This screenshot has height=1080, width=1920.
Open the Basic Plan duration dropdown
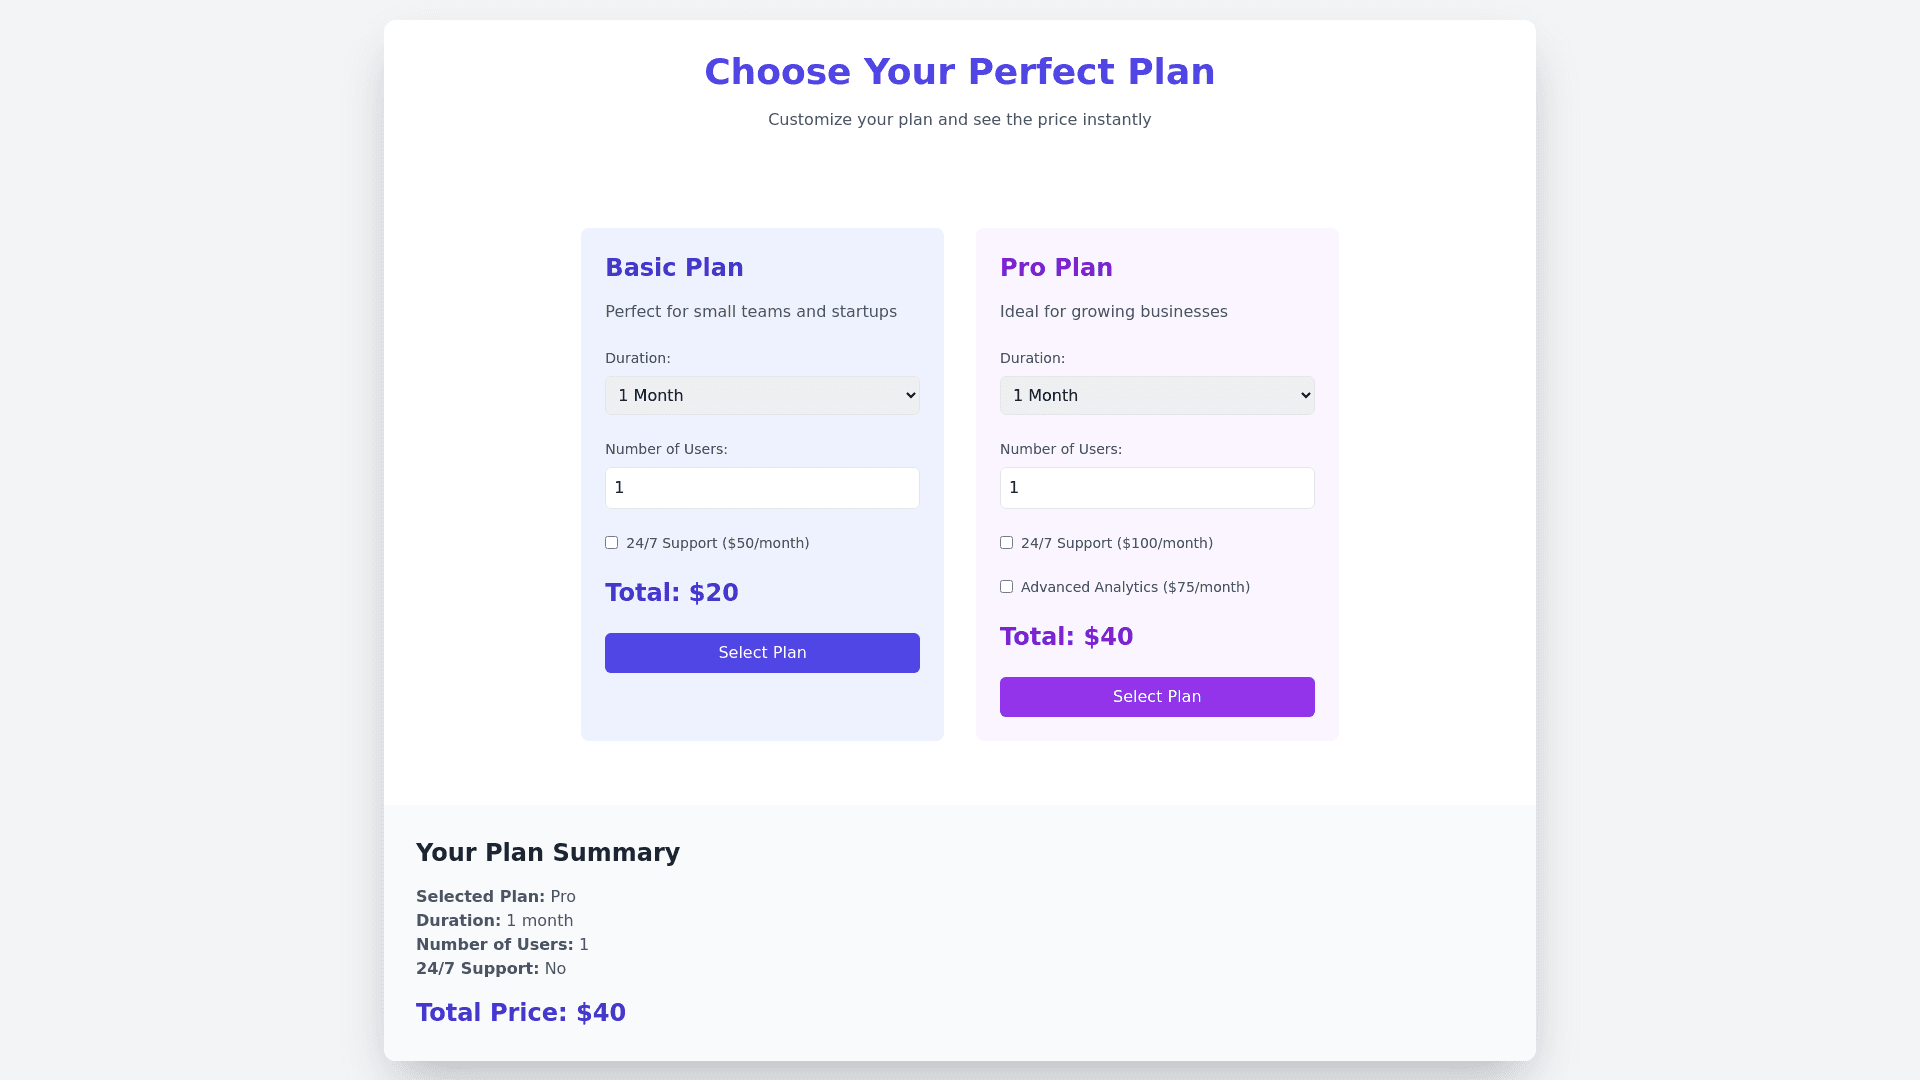[762, 396]
